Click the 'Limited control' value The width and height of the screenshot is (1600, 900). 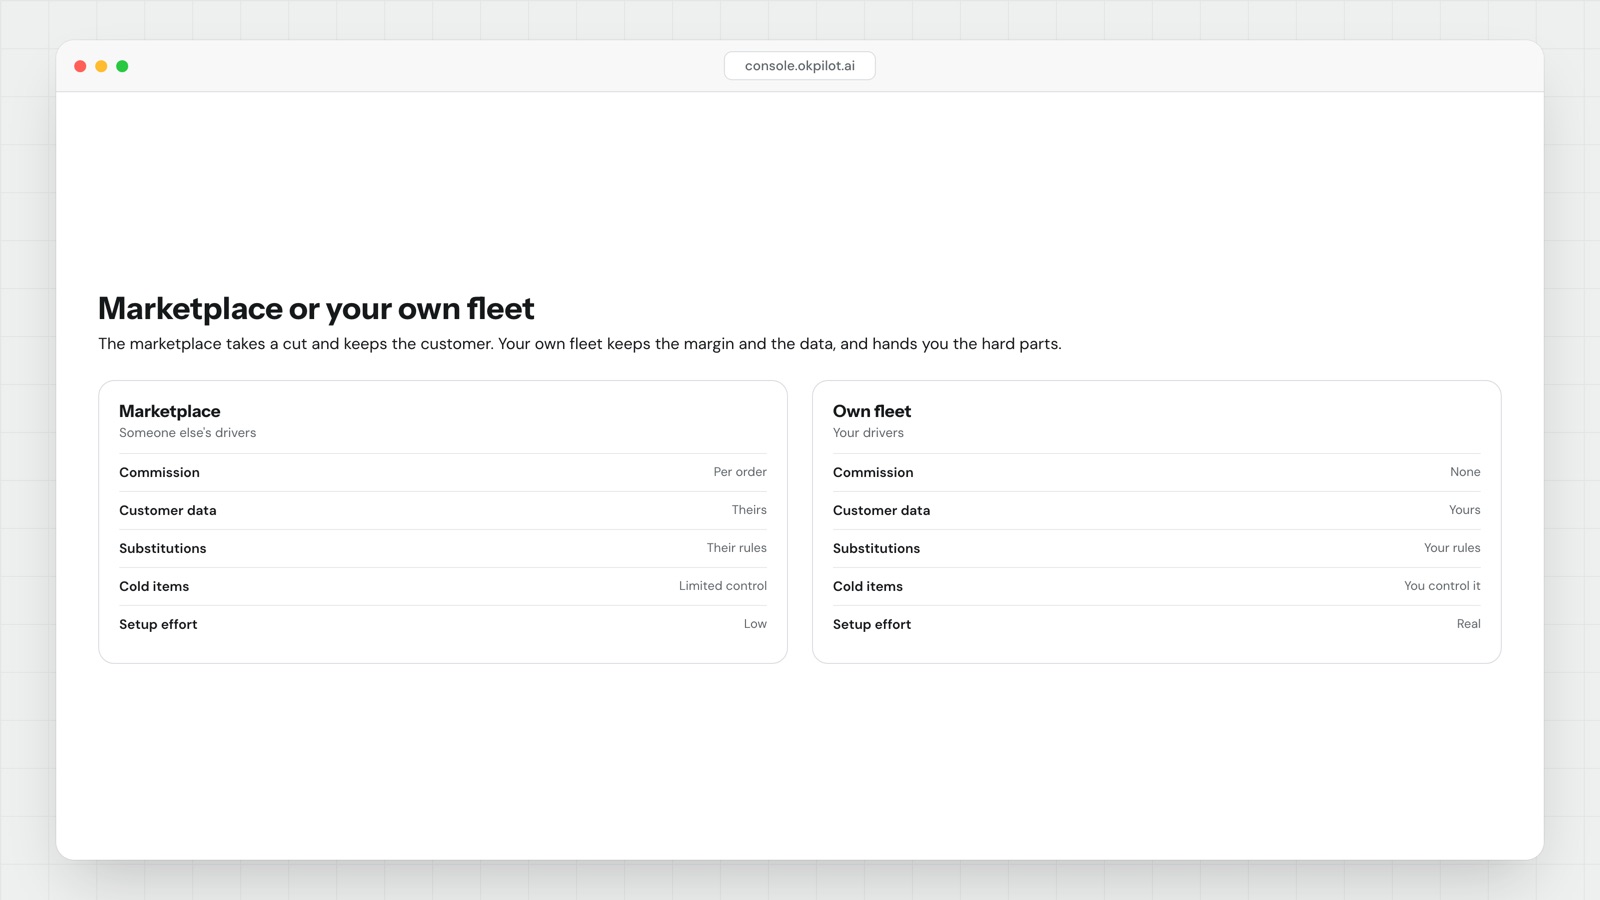[x=723, y=586]
